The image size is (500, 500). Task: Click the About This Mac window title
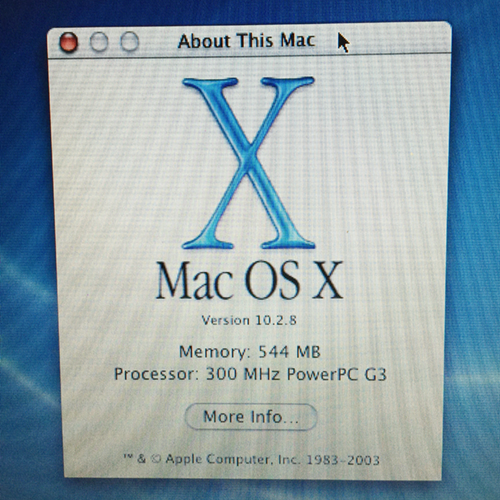(246, 41)
